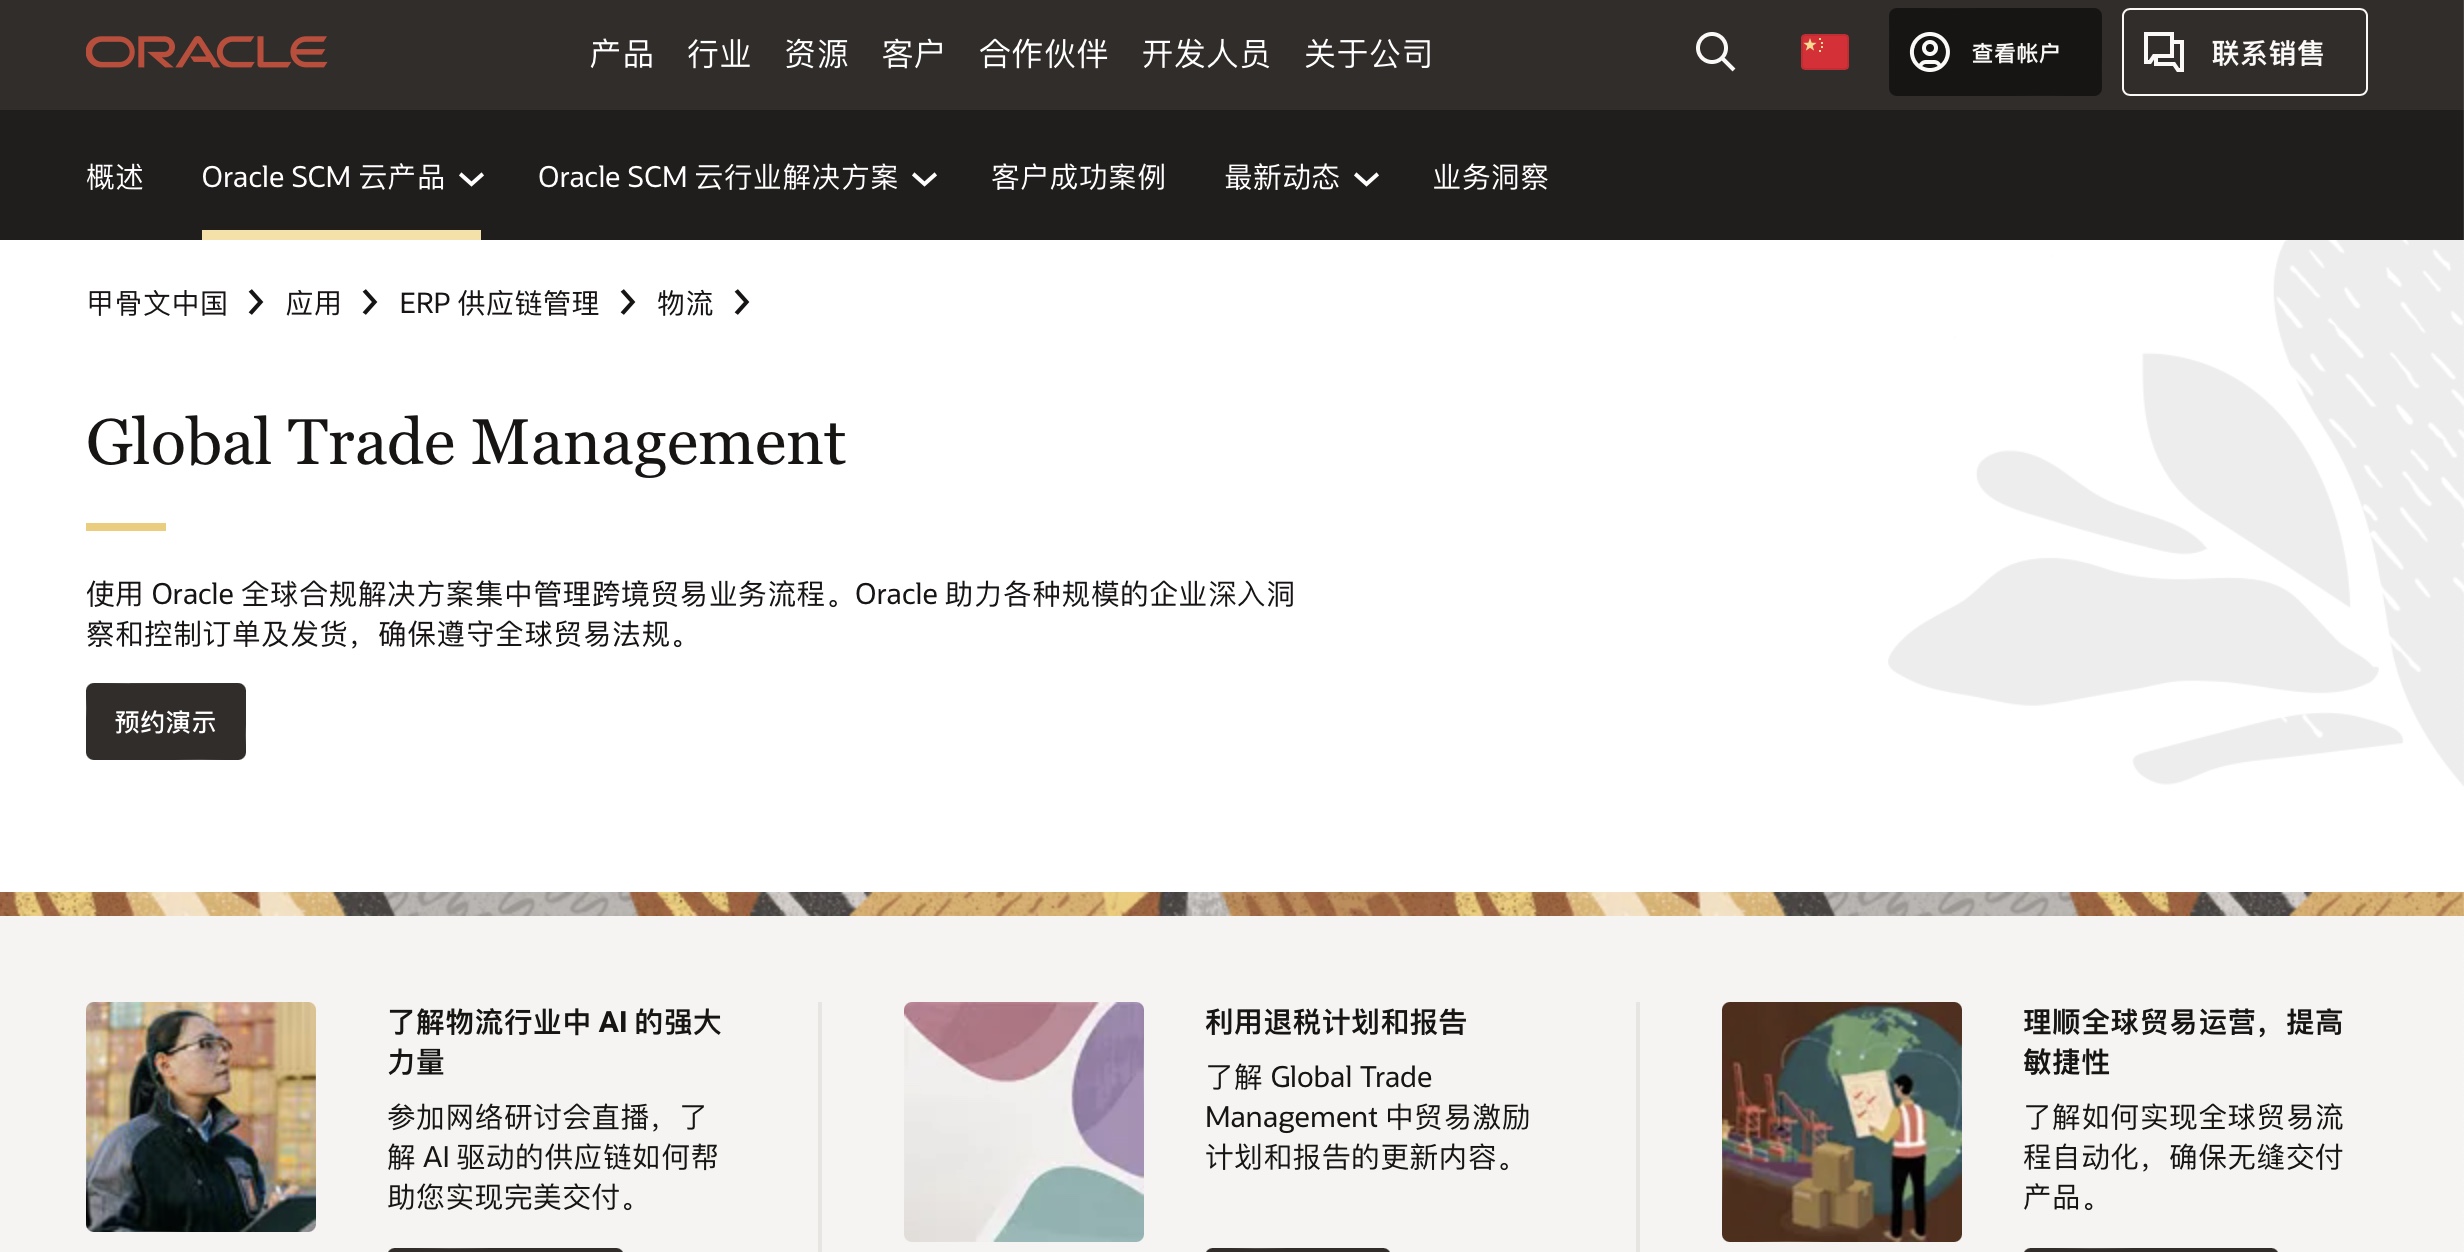This screenshot has width=2464, height=1252.
Task: Open the abstract shapes thumbnail
Action: (x=1024, y=1122)
